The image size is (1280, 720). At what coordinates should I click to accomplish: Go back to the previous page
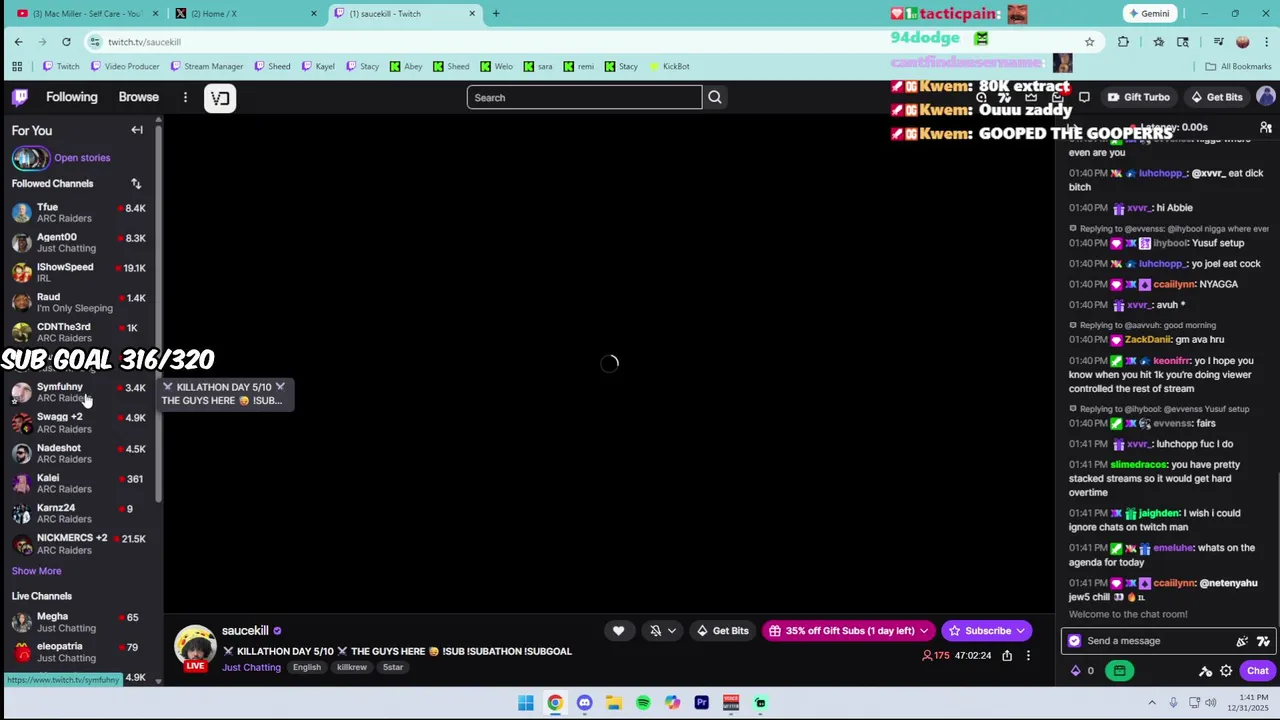pyautogui.click(x=18, y=42)
